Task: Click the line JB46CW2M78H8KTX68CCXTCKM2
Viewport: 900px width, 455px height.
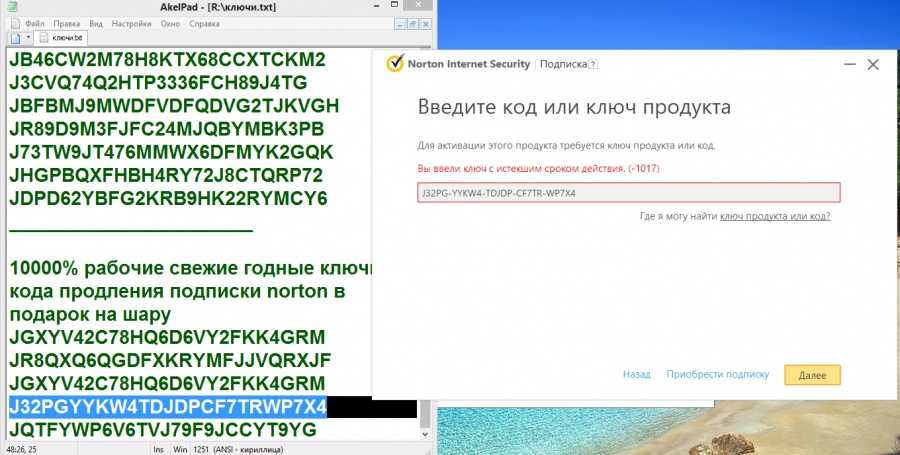Action: (167, 60)
